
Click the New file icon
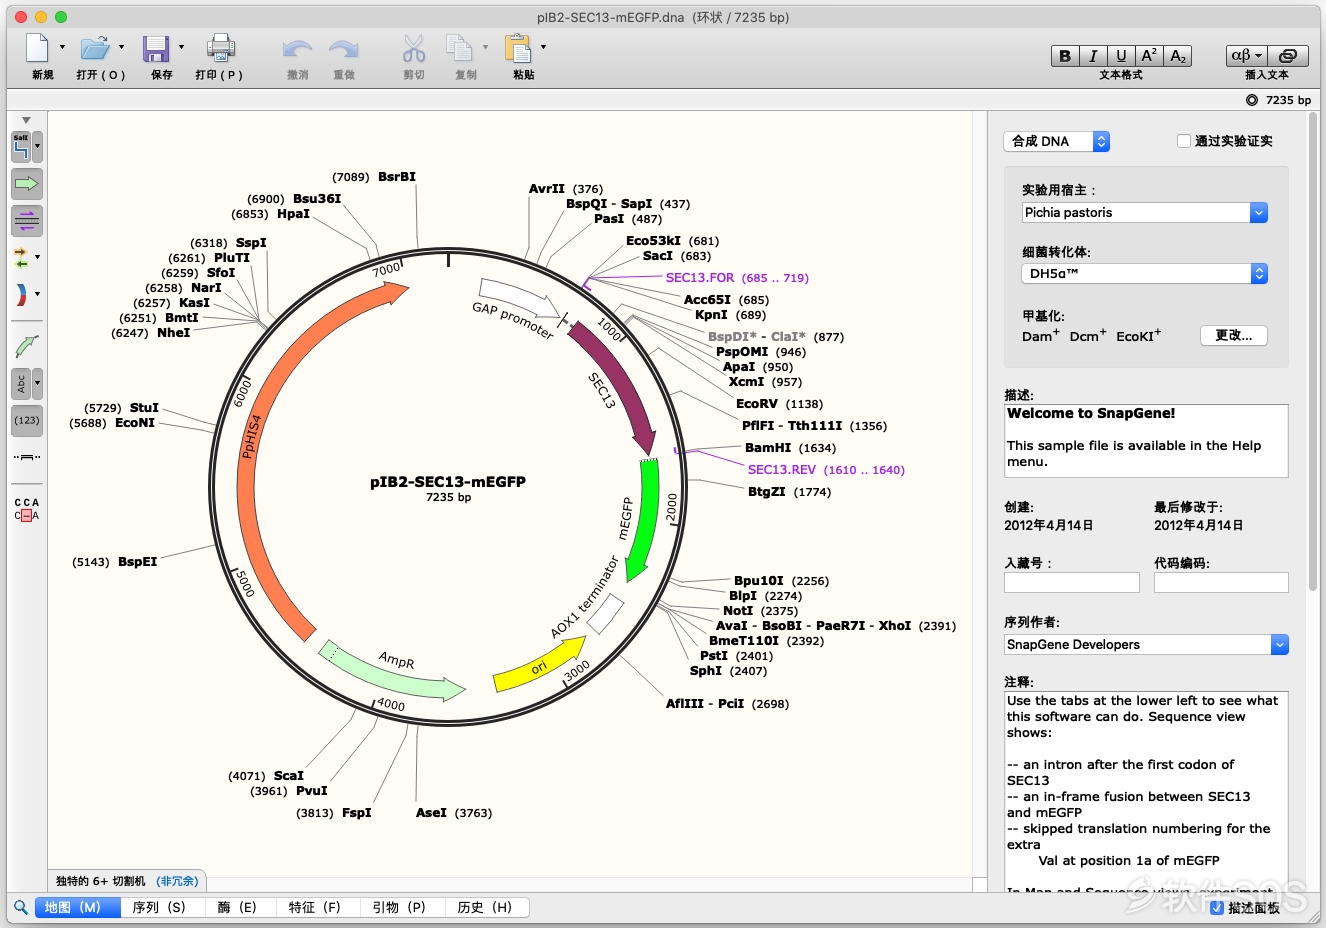tap(37, 48)
